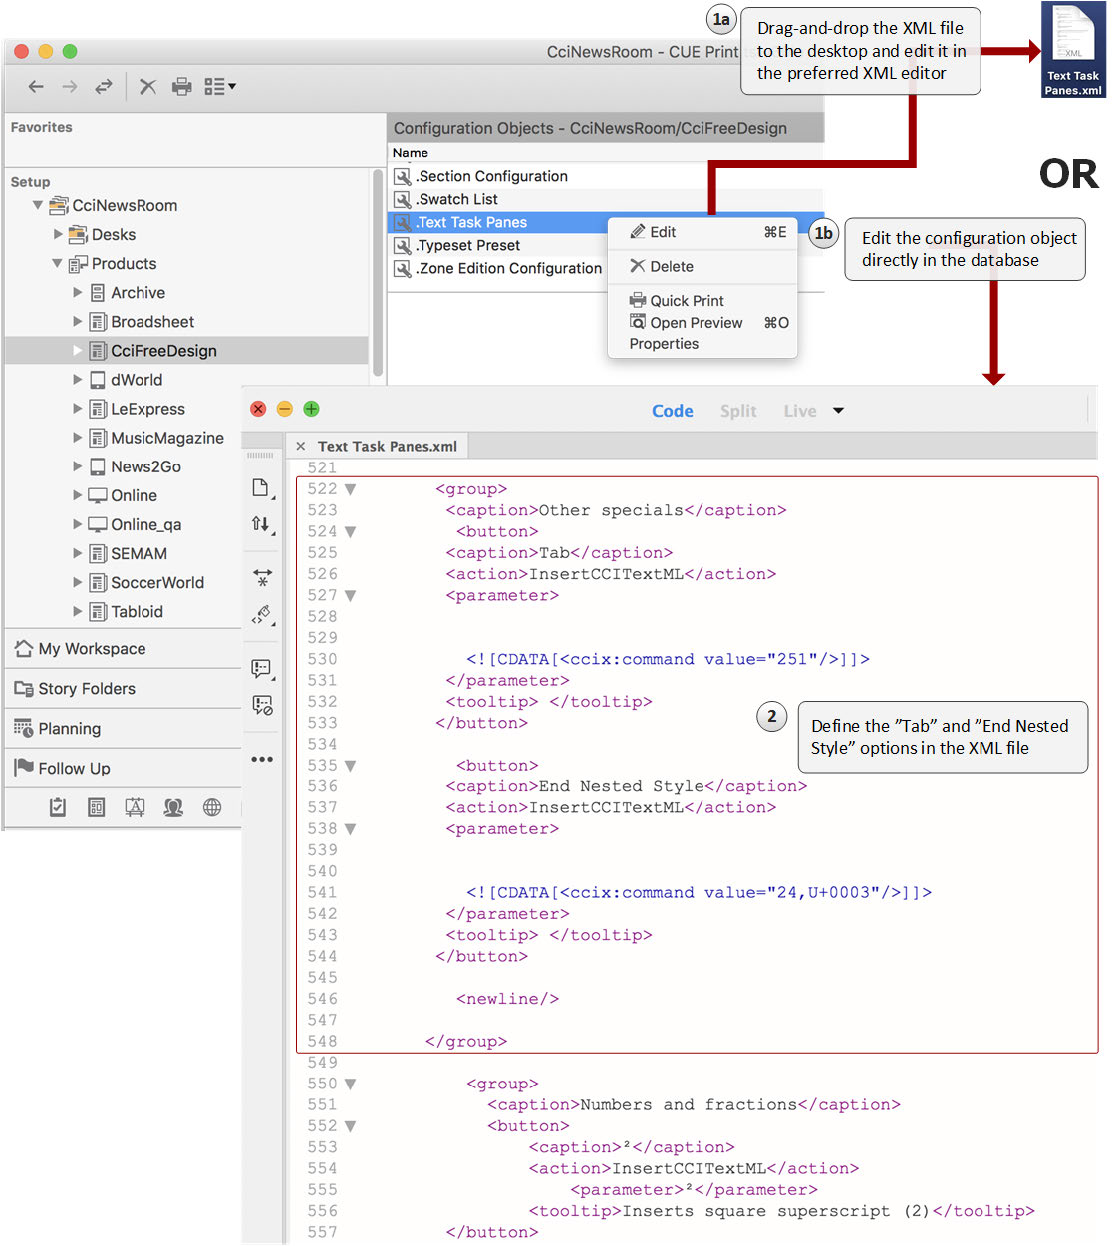
Task: Expand the Desks tree node
Action: tap(58, 234)
